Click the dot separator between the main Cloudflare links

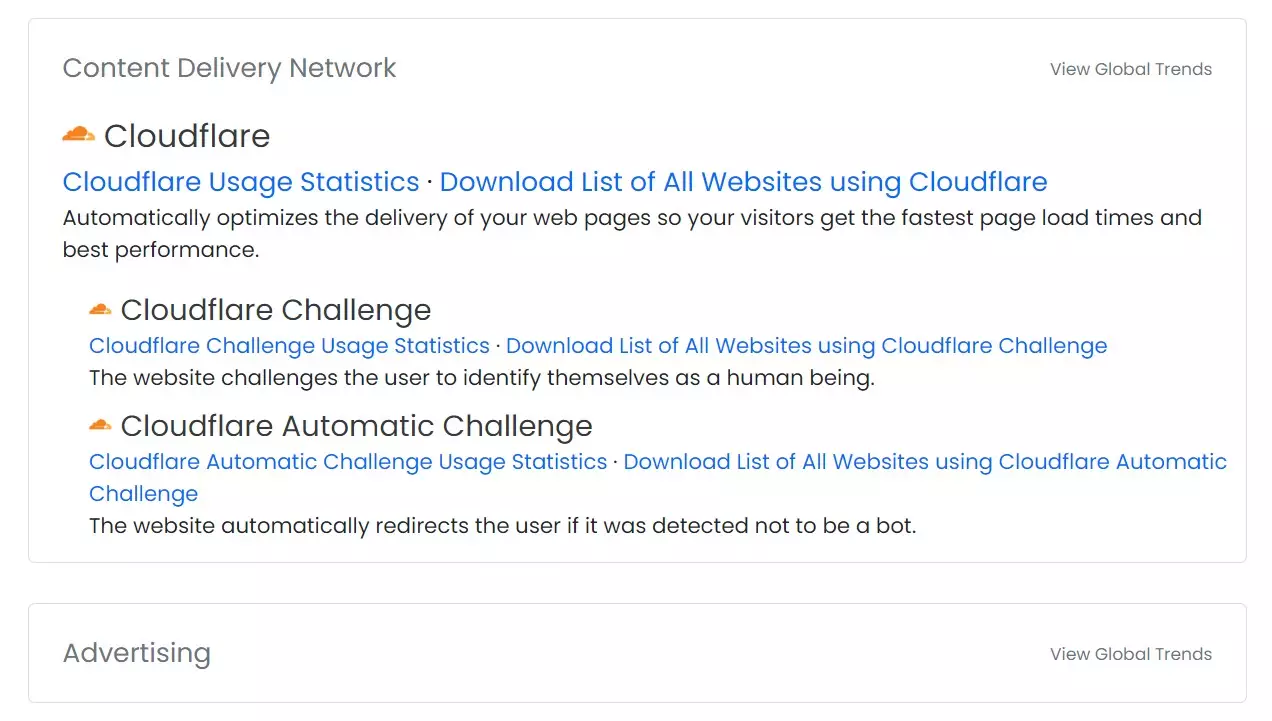coord(430,183)
